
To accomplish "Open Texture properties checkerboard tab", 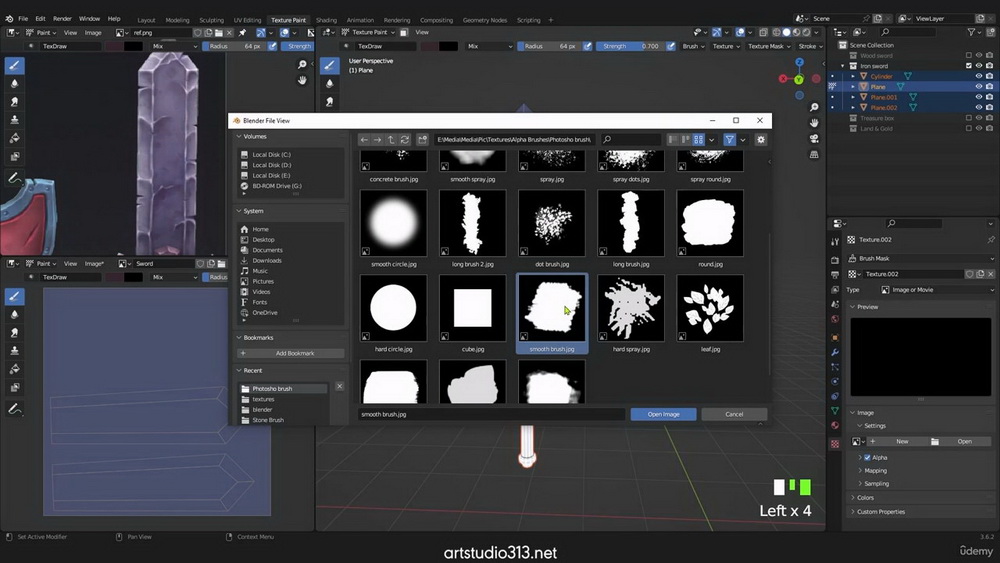I will click(x=835, y=444).
